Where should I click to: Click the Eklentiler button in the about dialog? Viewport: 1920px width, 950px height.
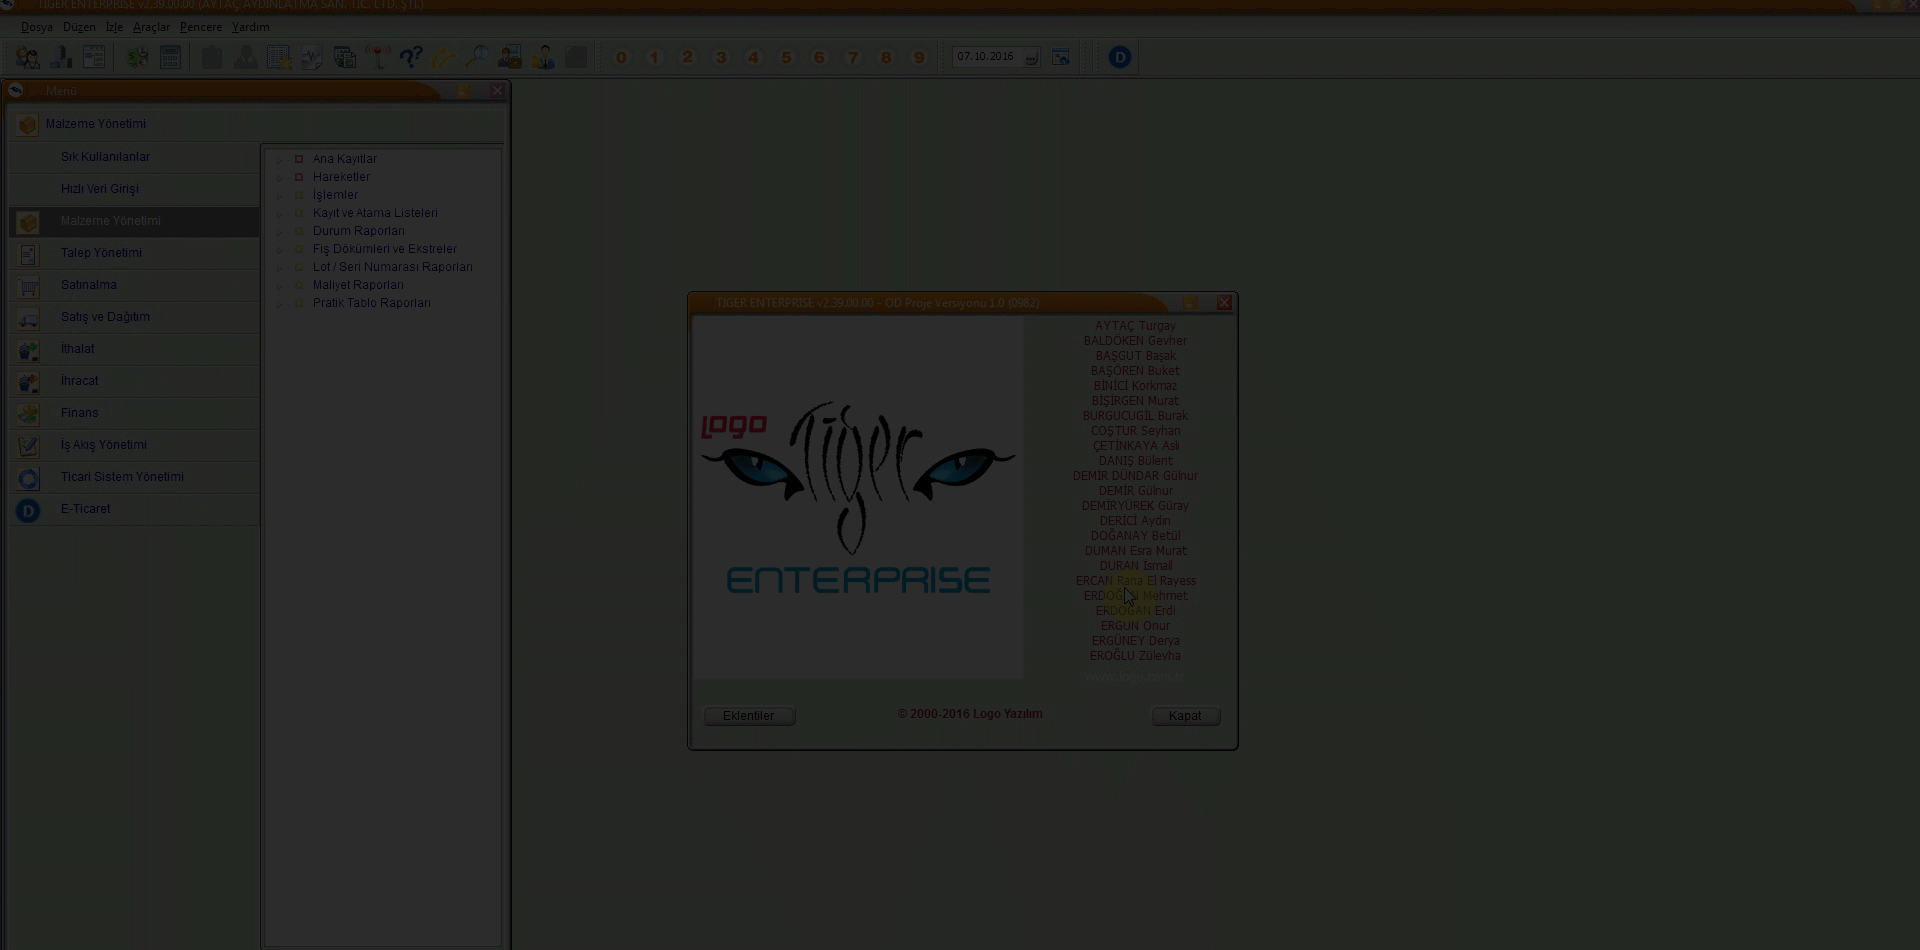point(749,716)
